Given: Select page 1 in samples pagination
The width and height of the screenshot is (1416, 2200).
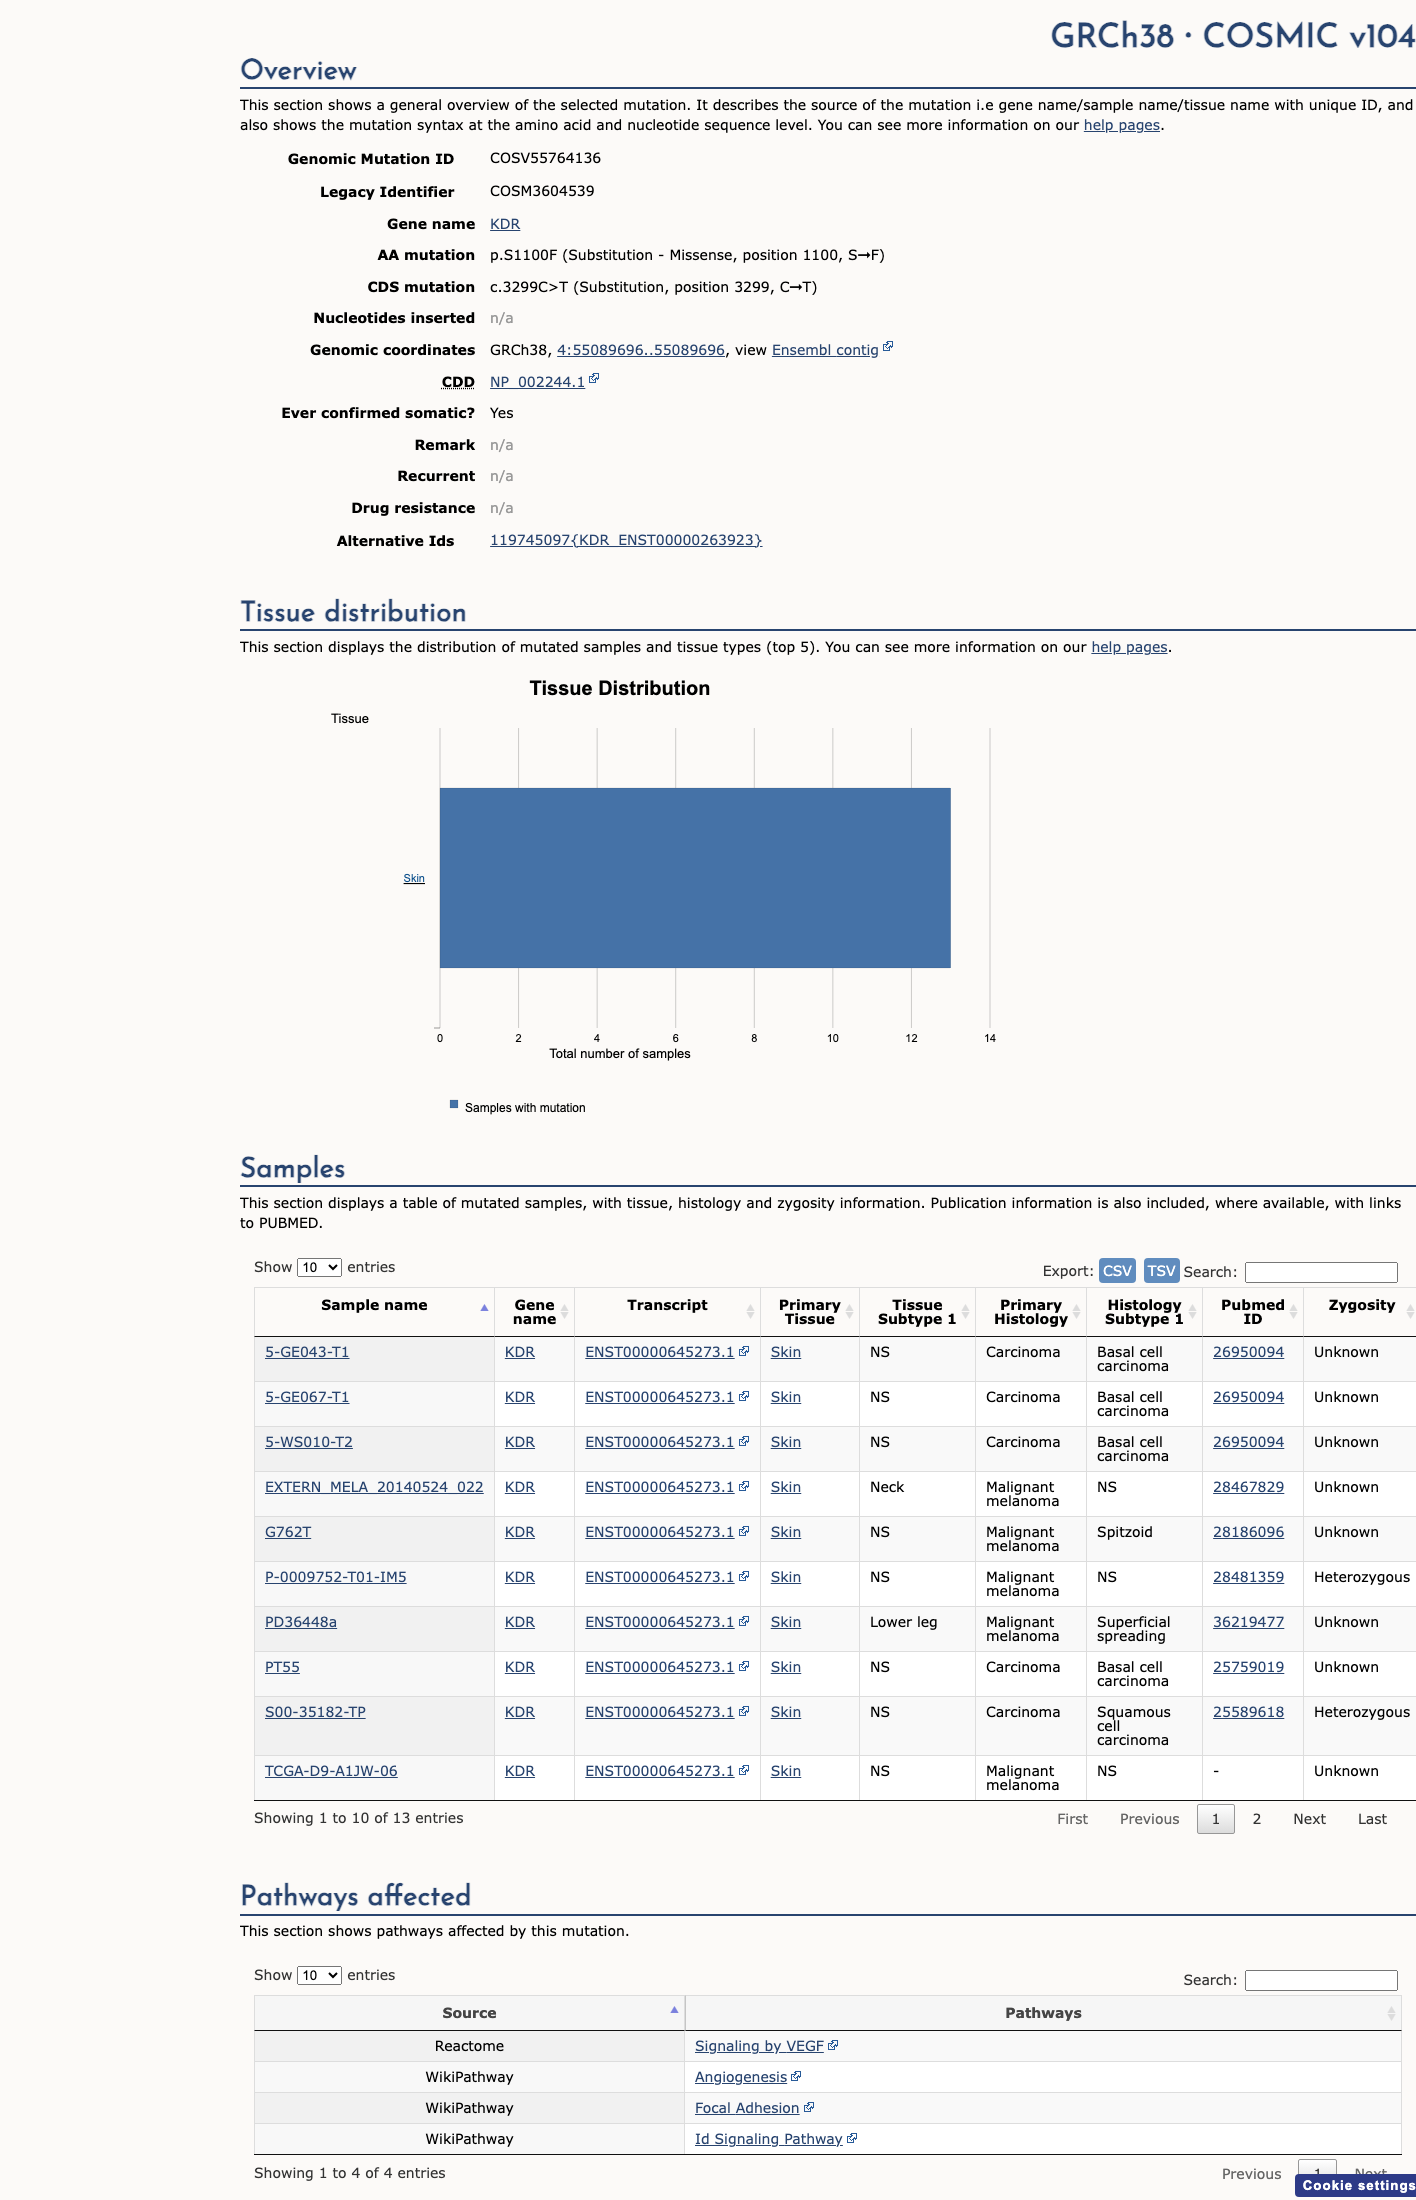Looking at the screenshot, I should 1216,1819.
